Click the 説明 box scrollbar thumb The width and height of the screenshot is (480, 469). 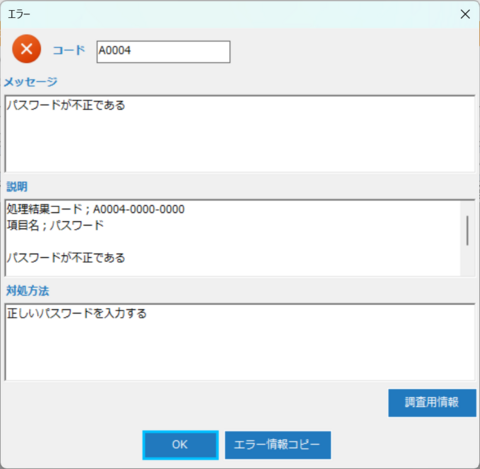click(467, 230)
